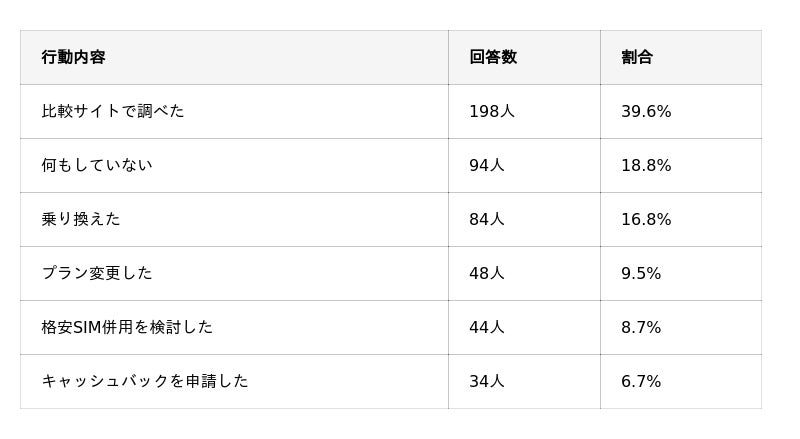This screenshot has height=439, width=800.
Task: Click the 行動内容 column header
Action: (x=73, y=57)
